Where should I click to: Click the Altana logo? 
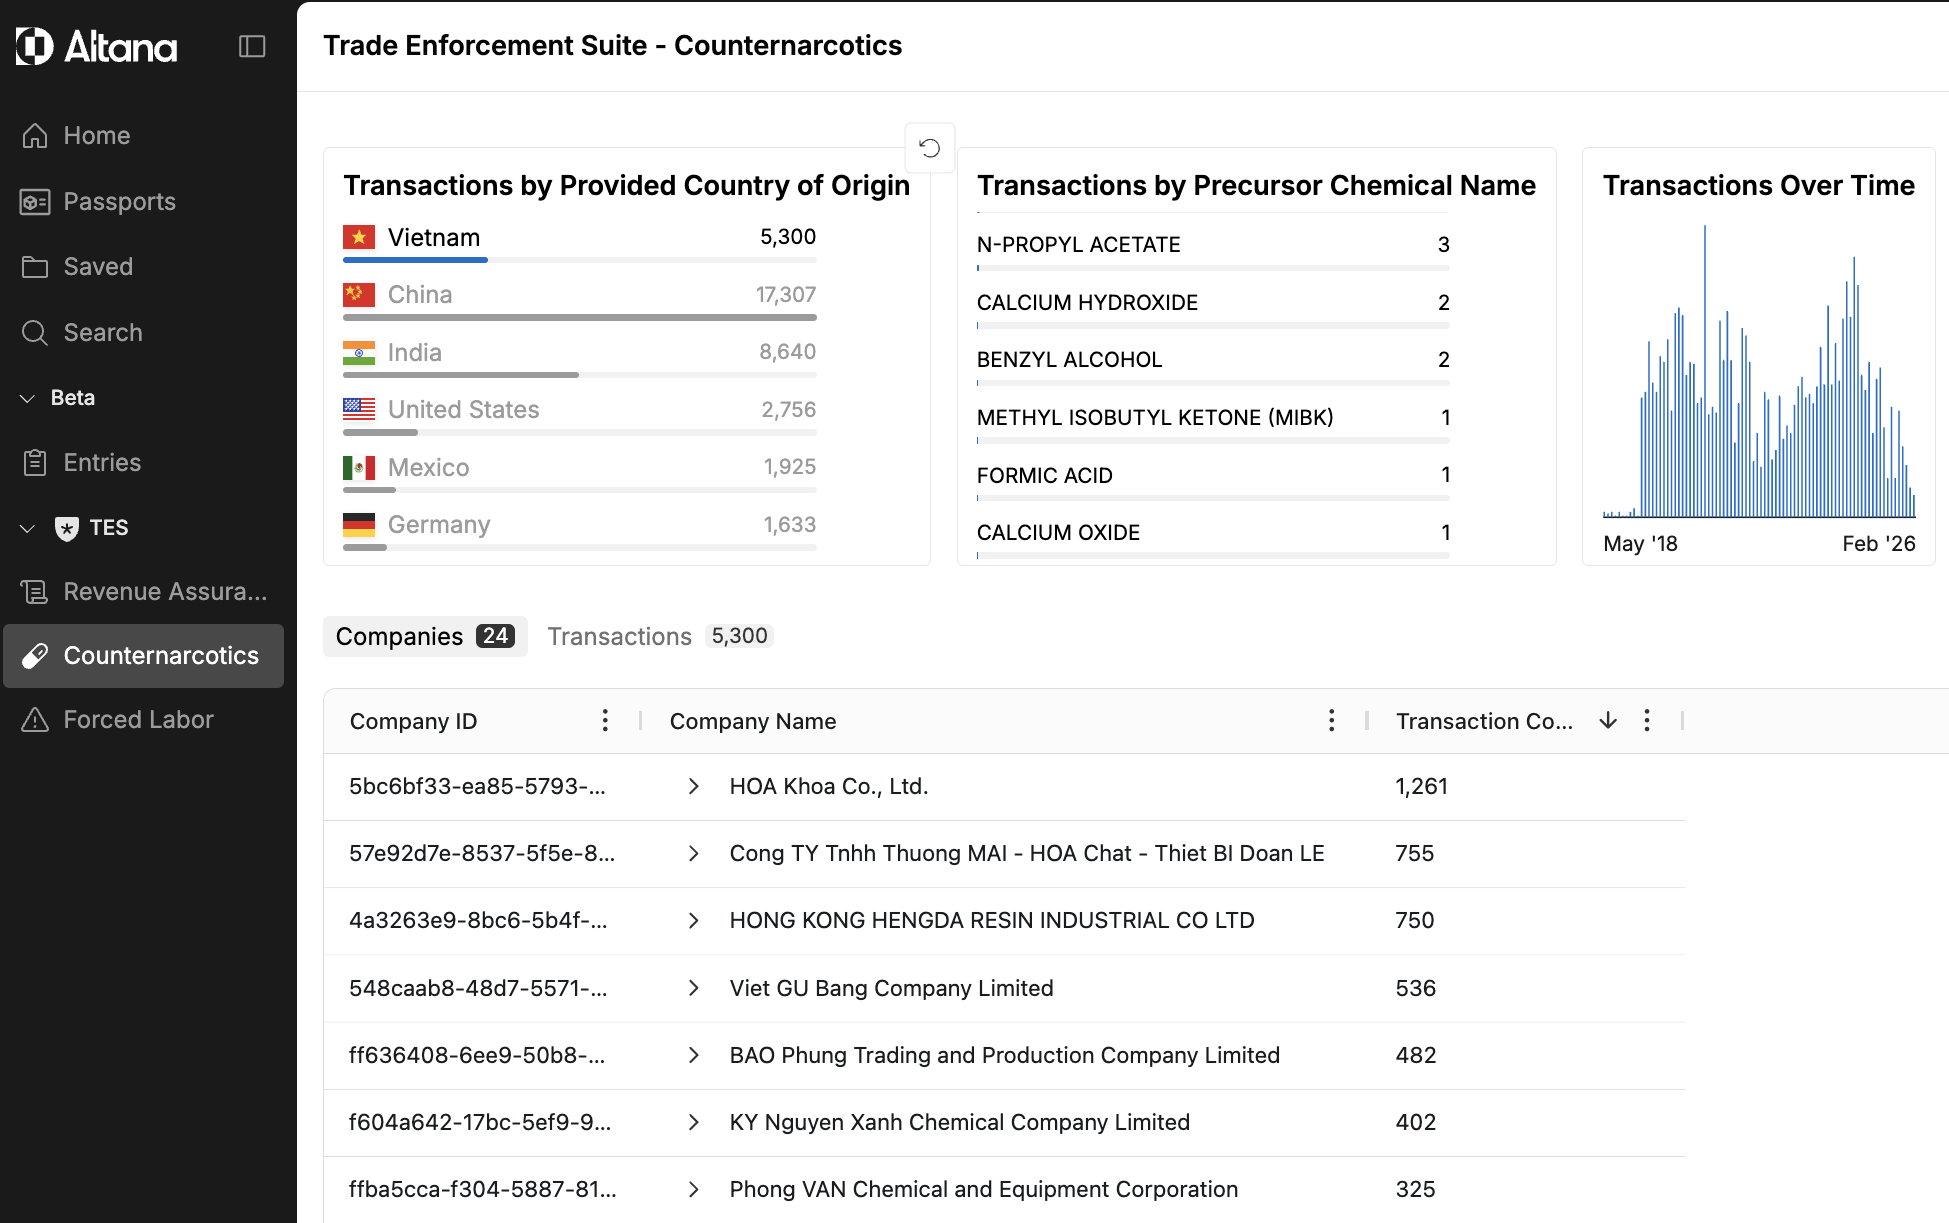pyautogui.click(x=97, y=46)
